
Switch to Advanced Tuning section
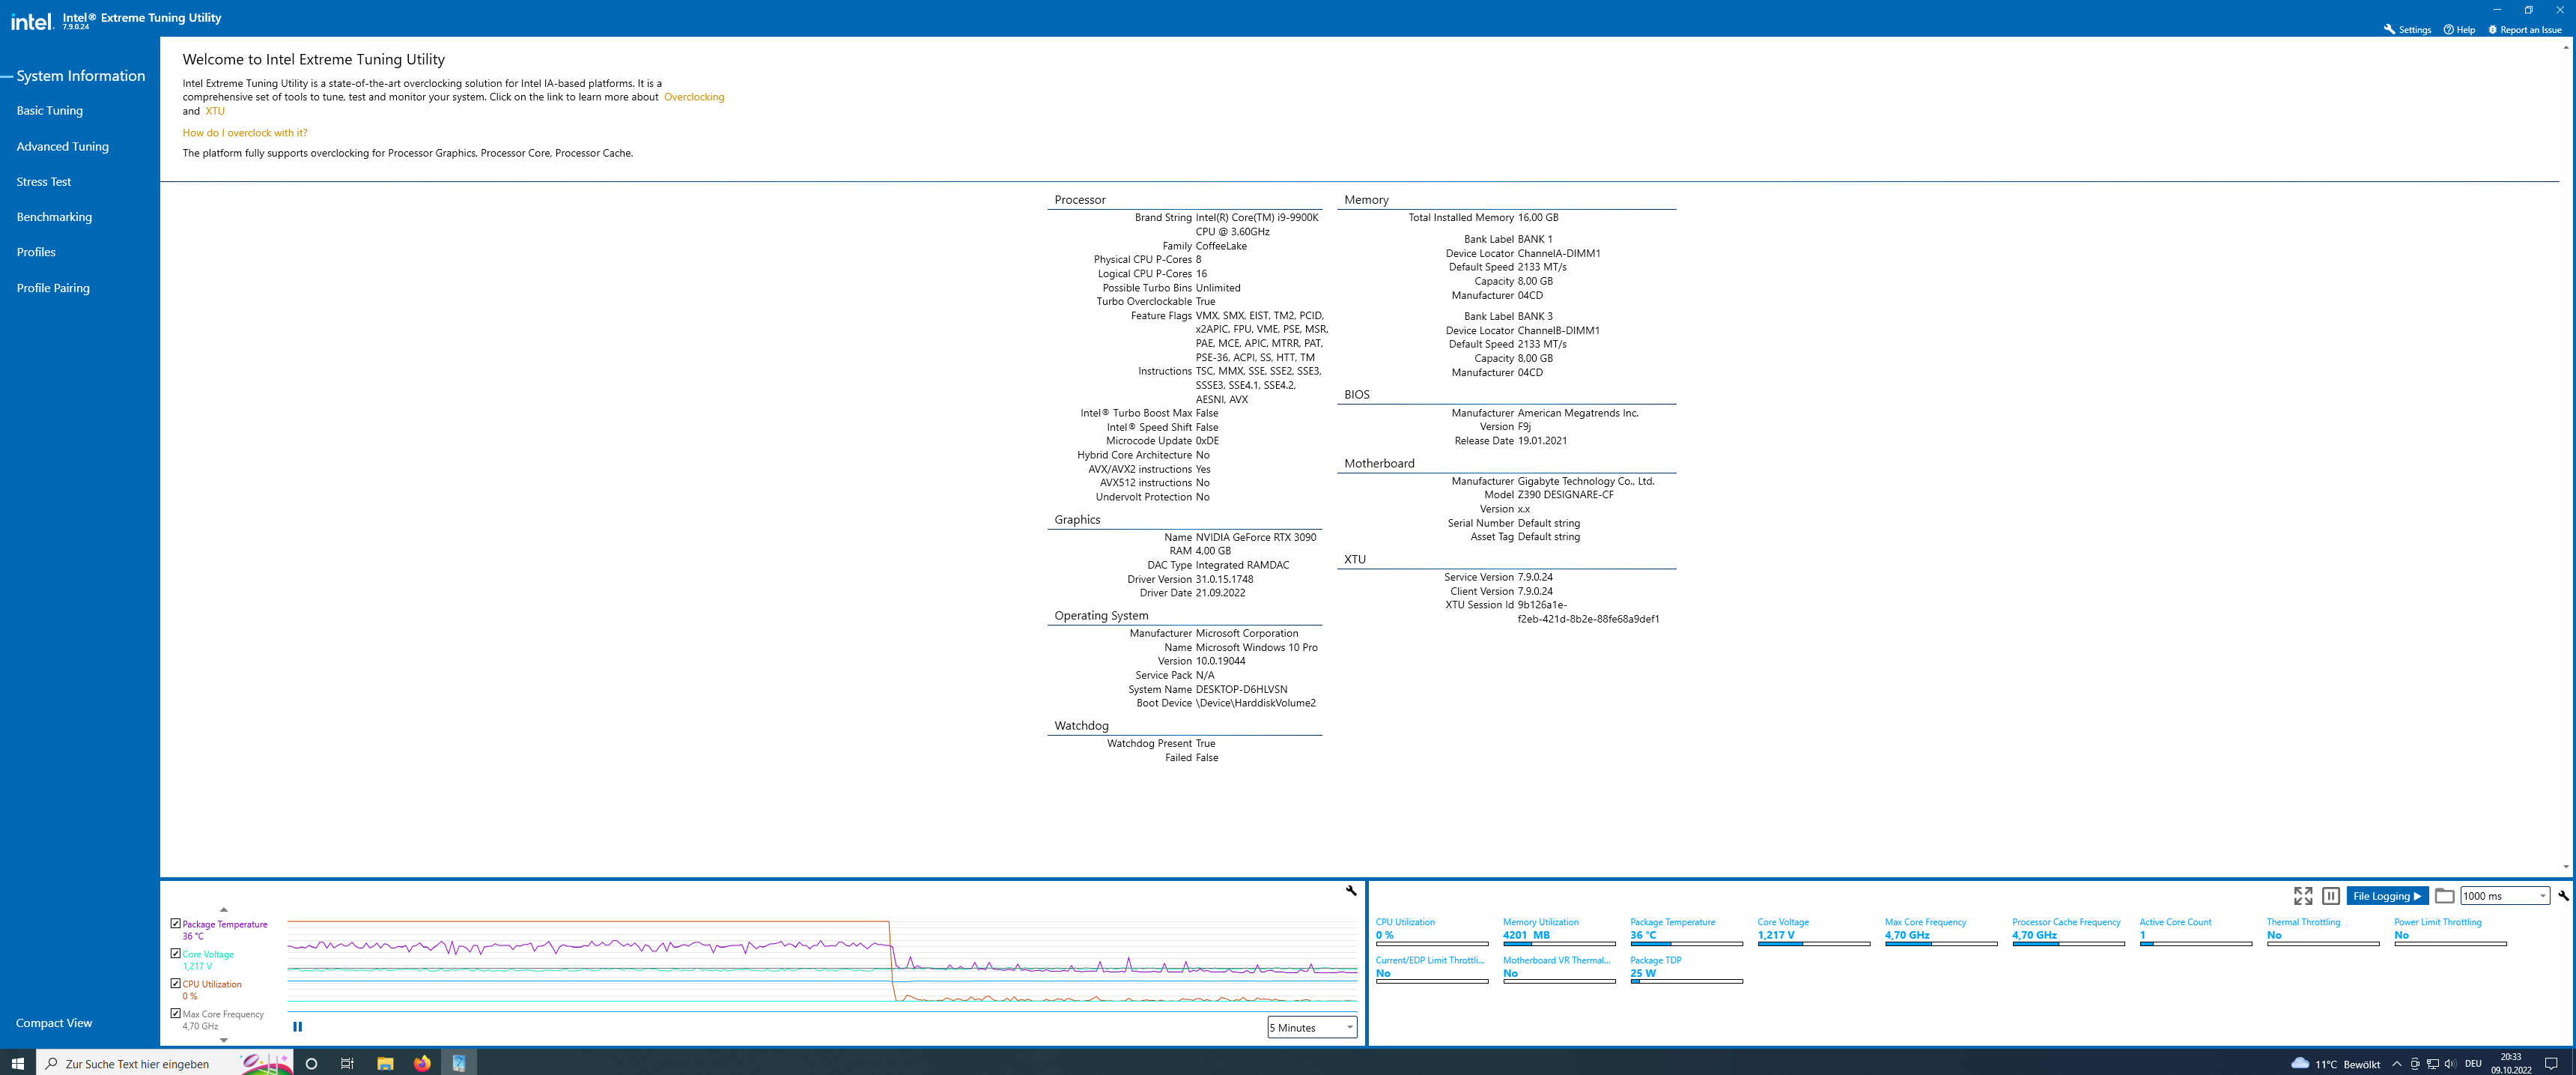[62, 146]
